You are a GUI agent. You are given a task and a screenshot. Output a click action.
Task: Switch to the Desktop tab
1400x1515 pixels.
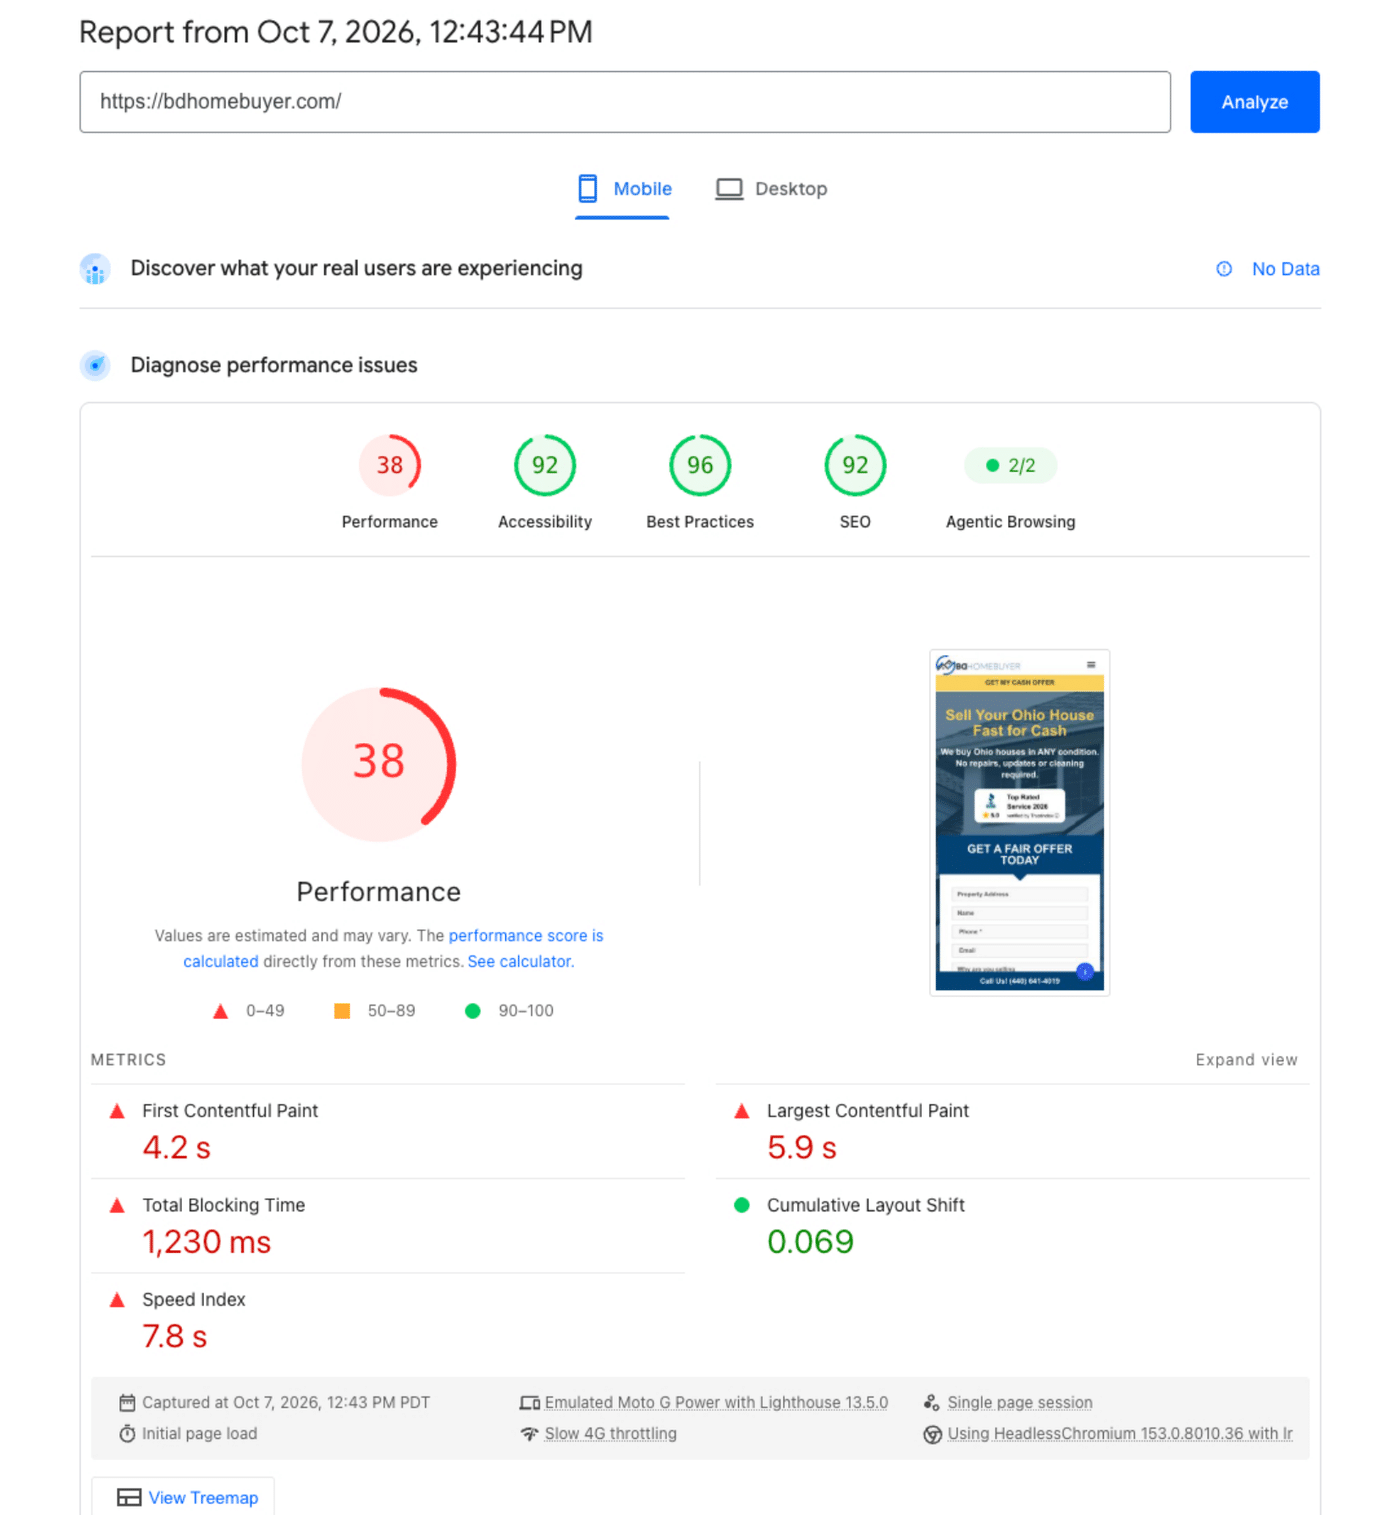point(771,189)
